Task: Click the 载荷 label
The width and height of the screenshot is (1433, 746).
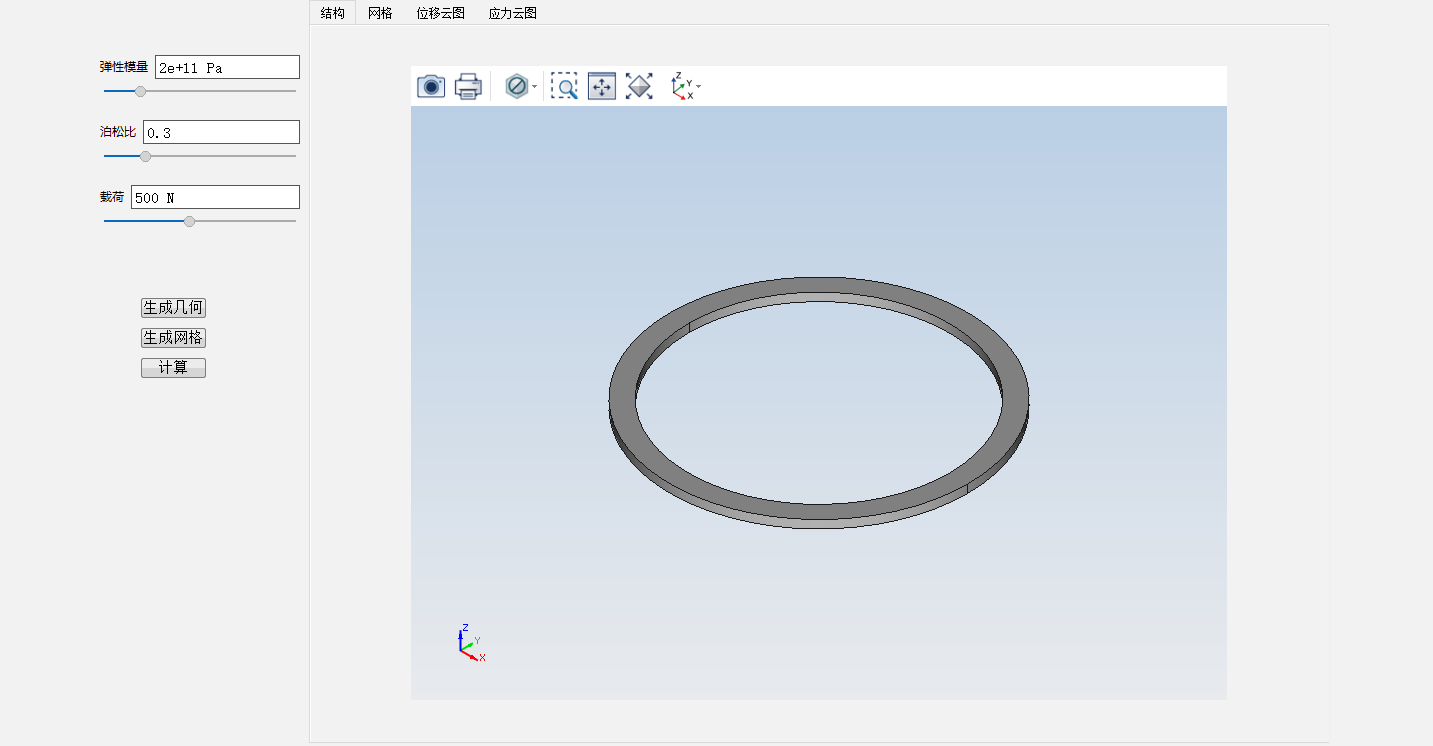Action: coord(111,197)
